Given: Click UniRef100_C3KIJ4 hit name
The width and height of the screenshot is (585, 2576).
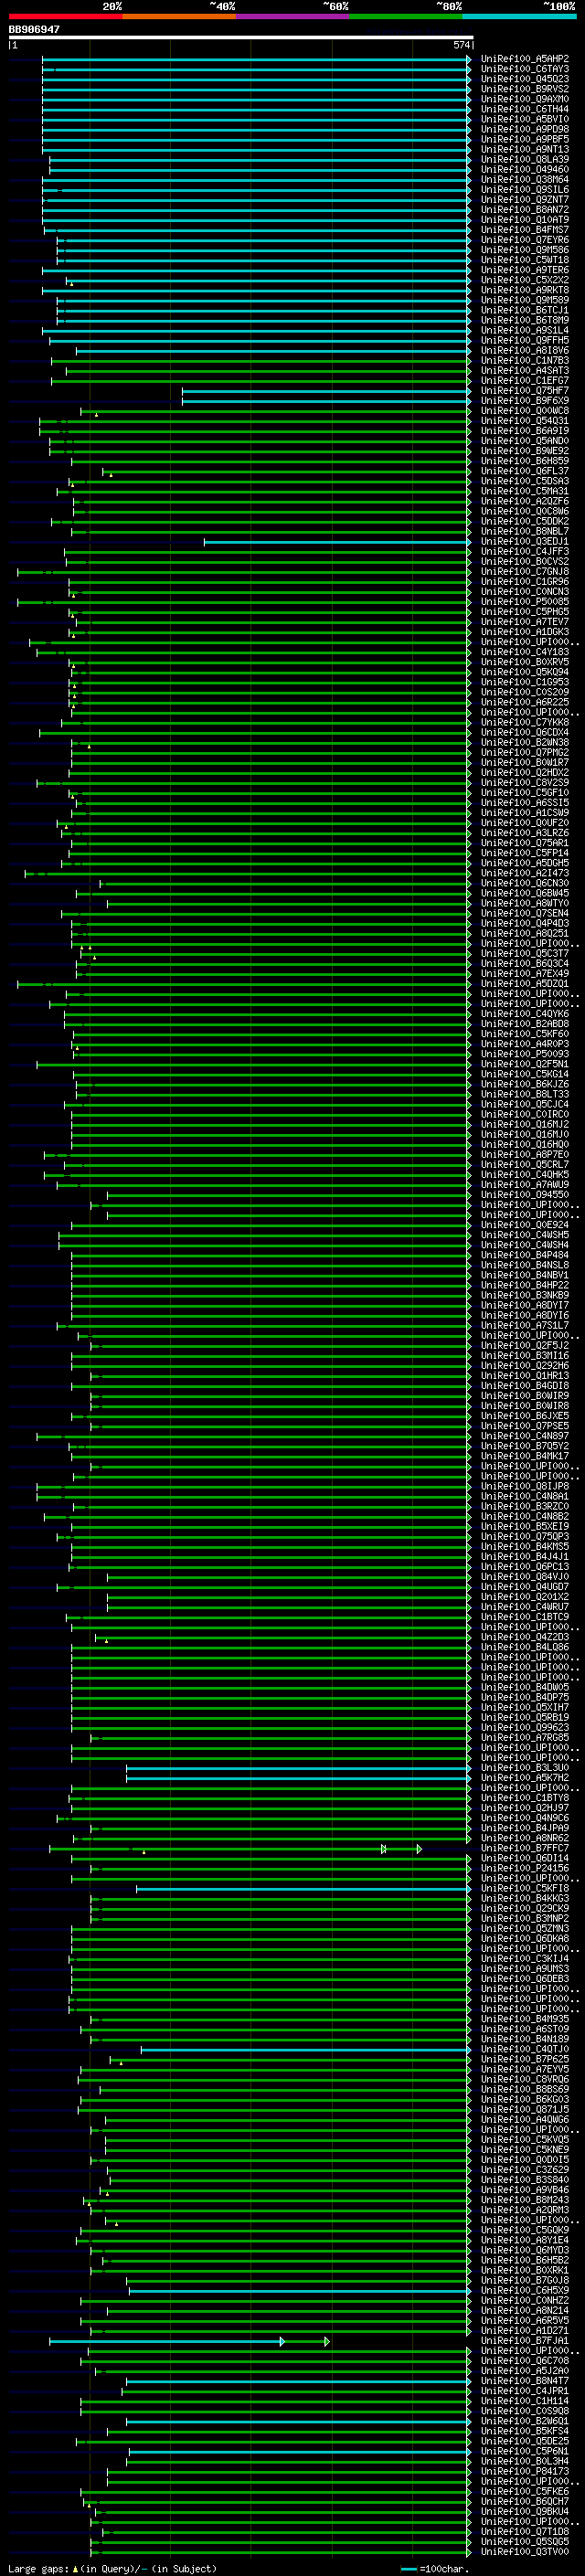Looking at the screenshot, I should (525, 1959).
